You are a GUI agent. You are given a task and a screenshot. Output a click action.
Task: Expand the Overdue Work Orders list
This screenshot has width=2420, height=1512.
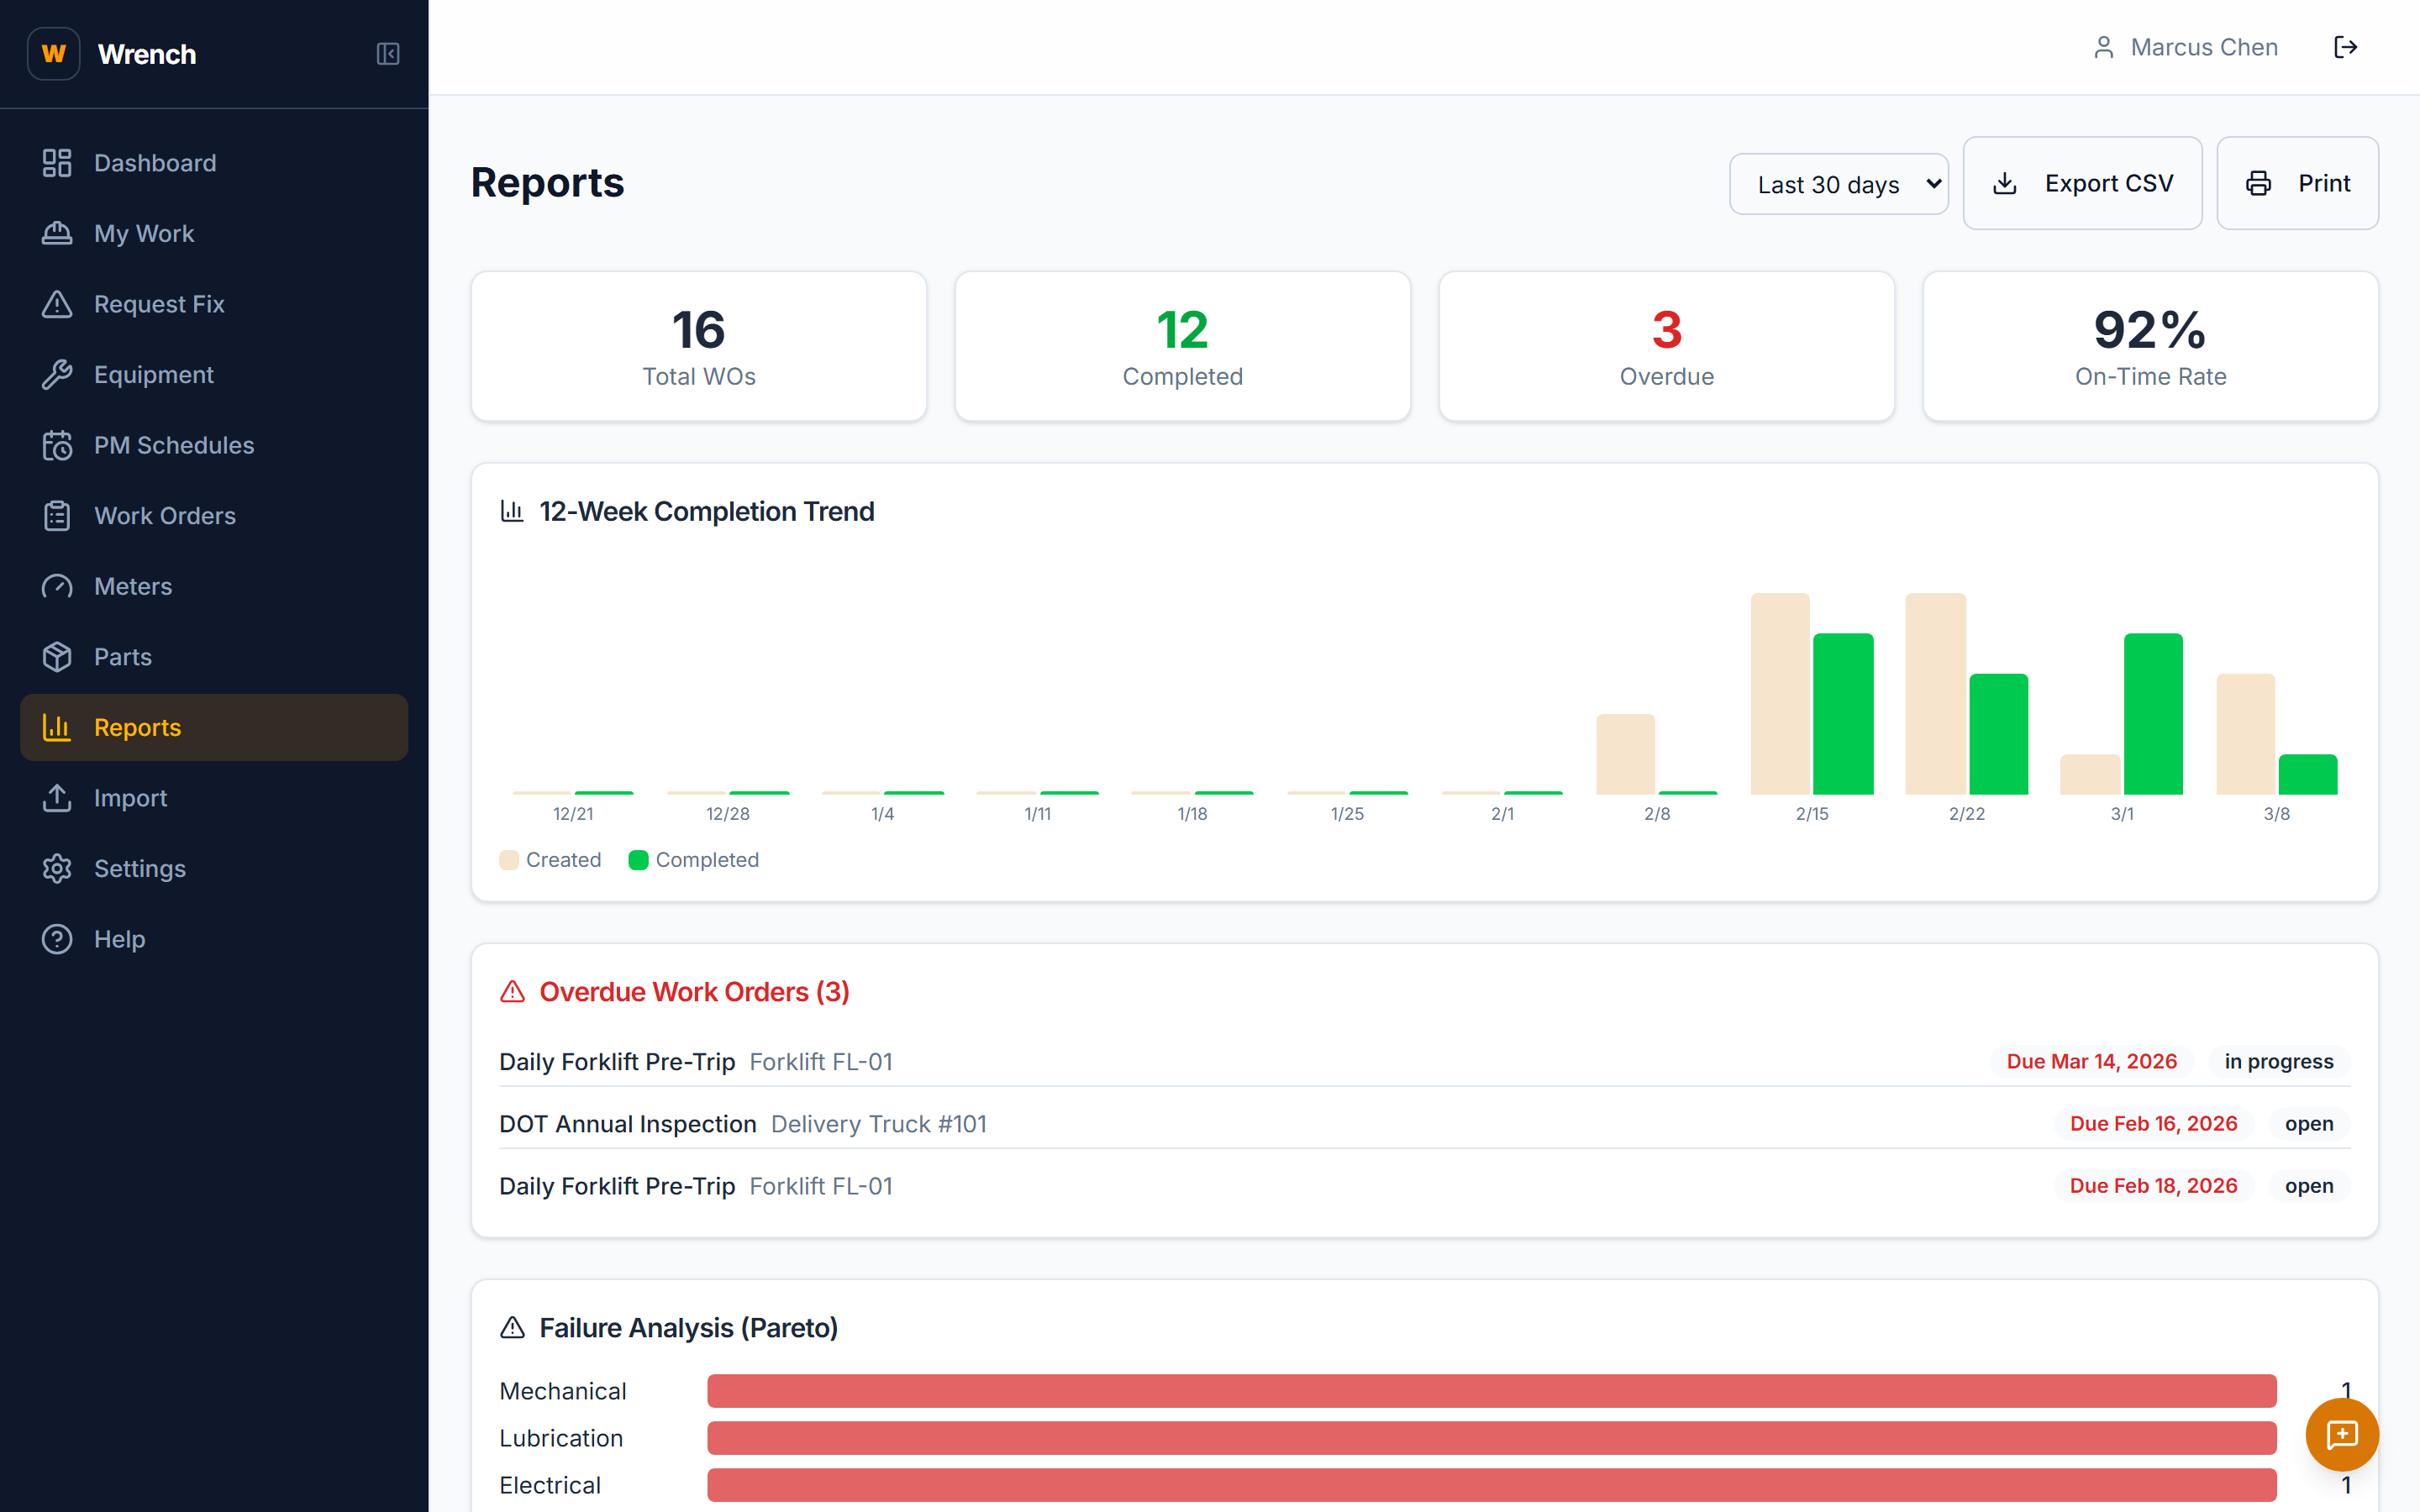point(674,991)
